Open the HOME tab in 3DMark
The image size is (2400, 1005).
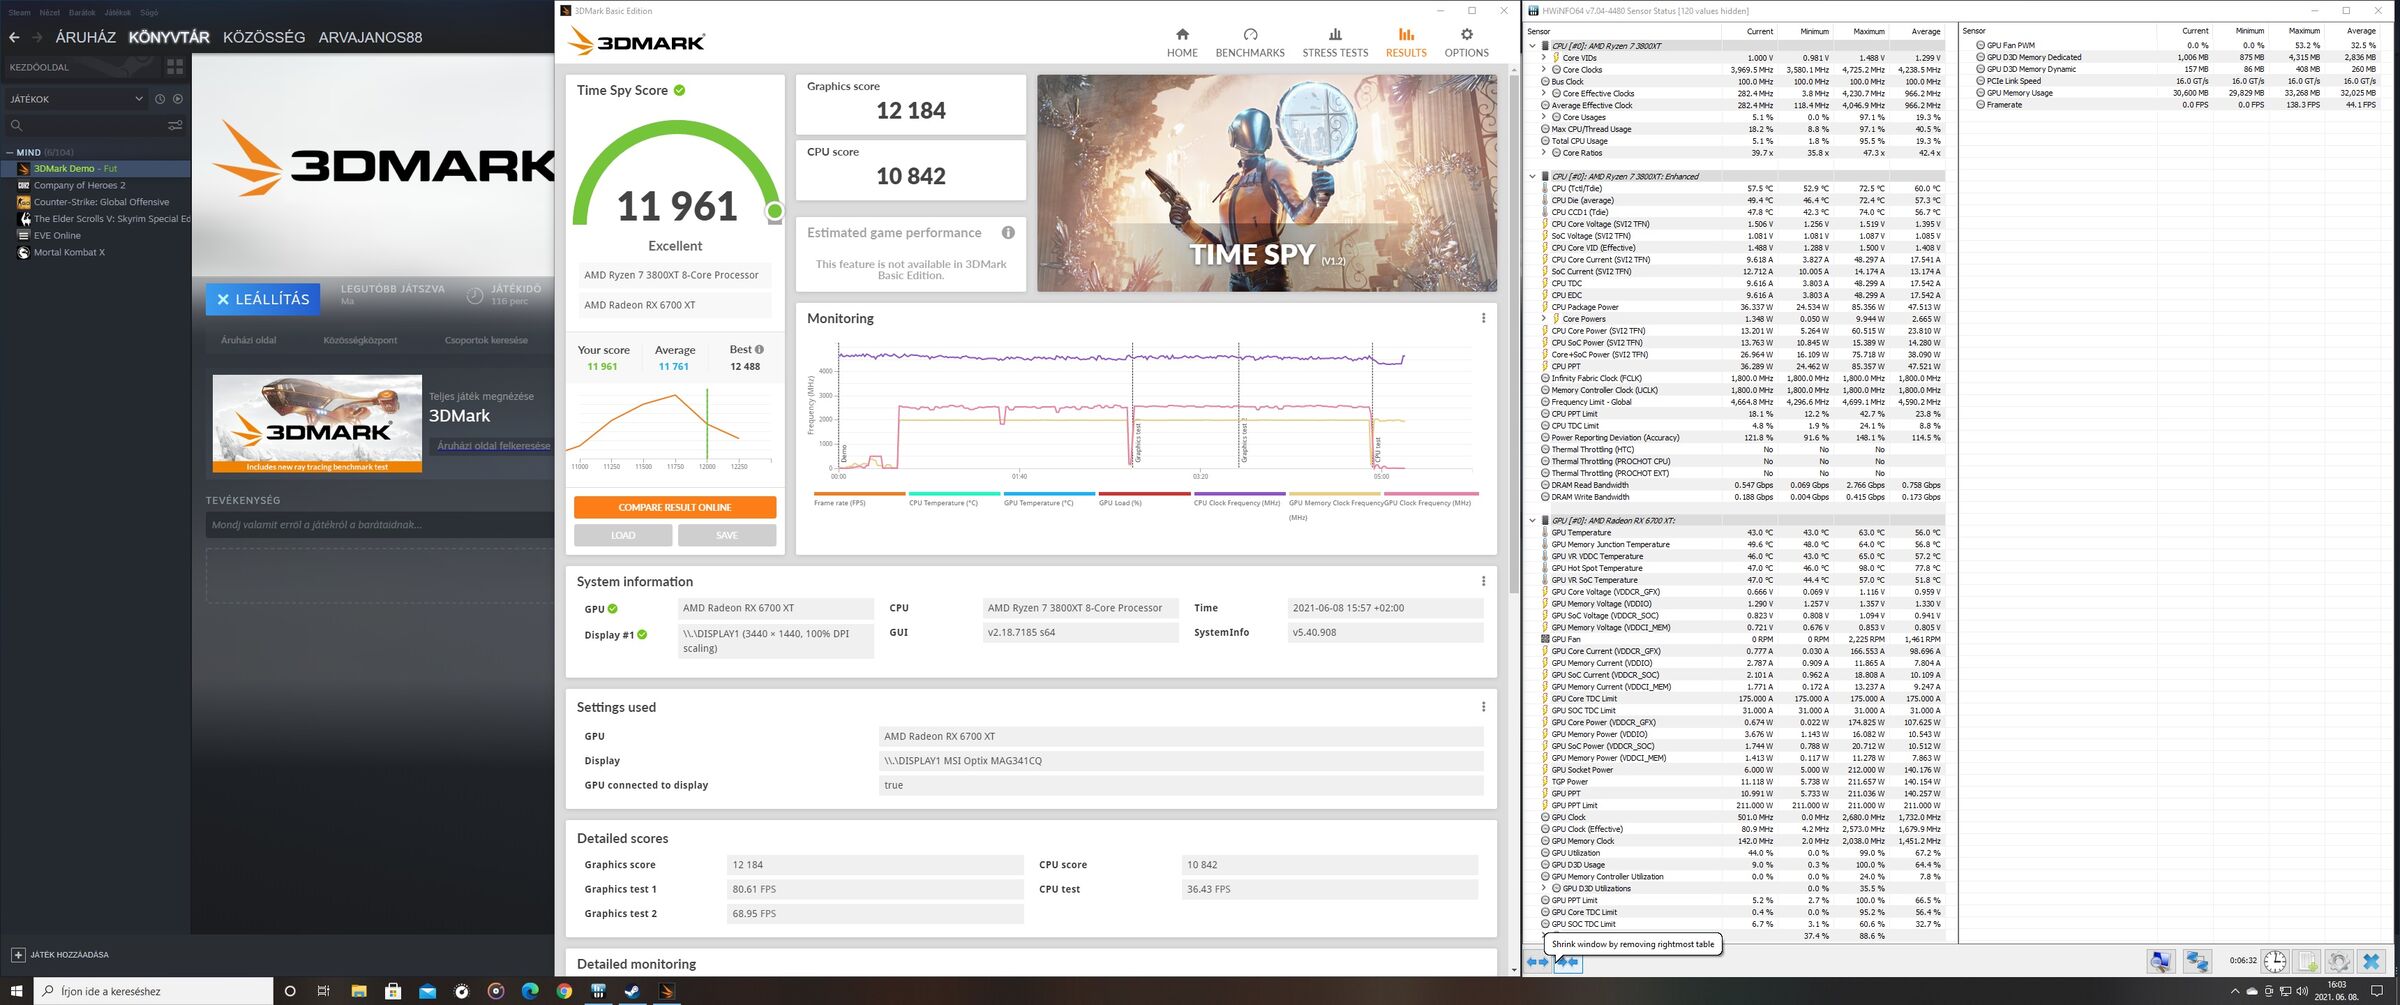click(x=1182, y=43)
